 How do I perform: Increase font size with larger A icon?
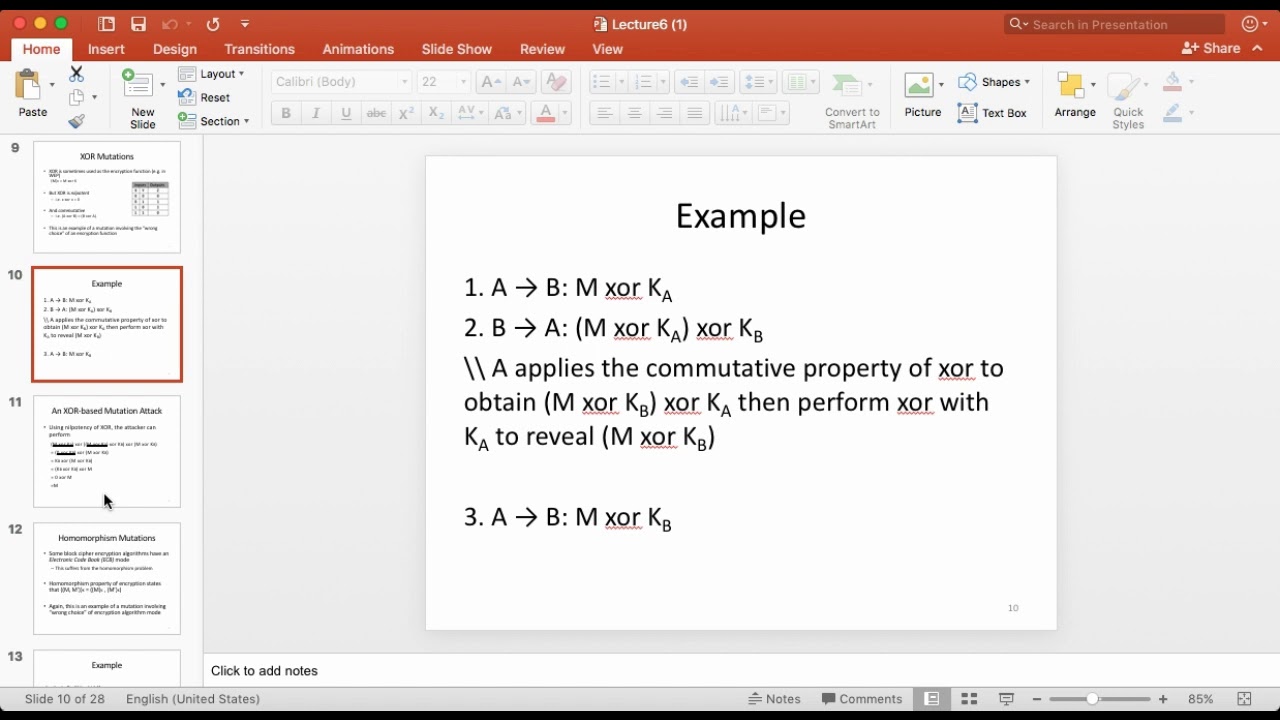(490, 82)
